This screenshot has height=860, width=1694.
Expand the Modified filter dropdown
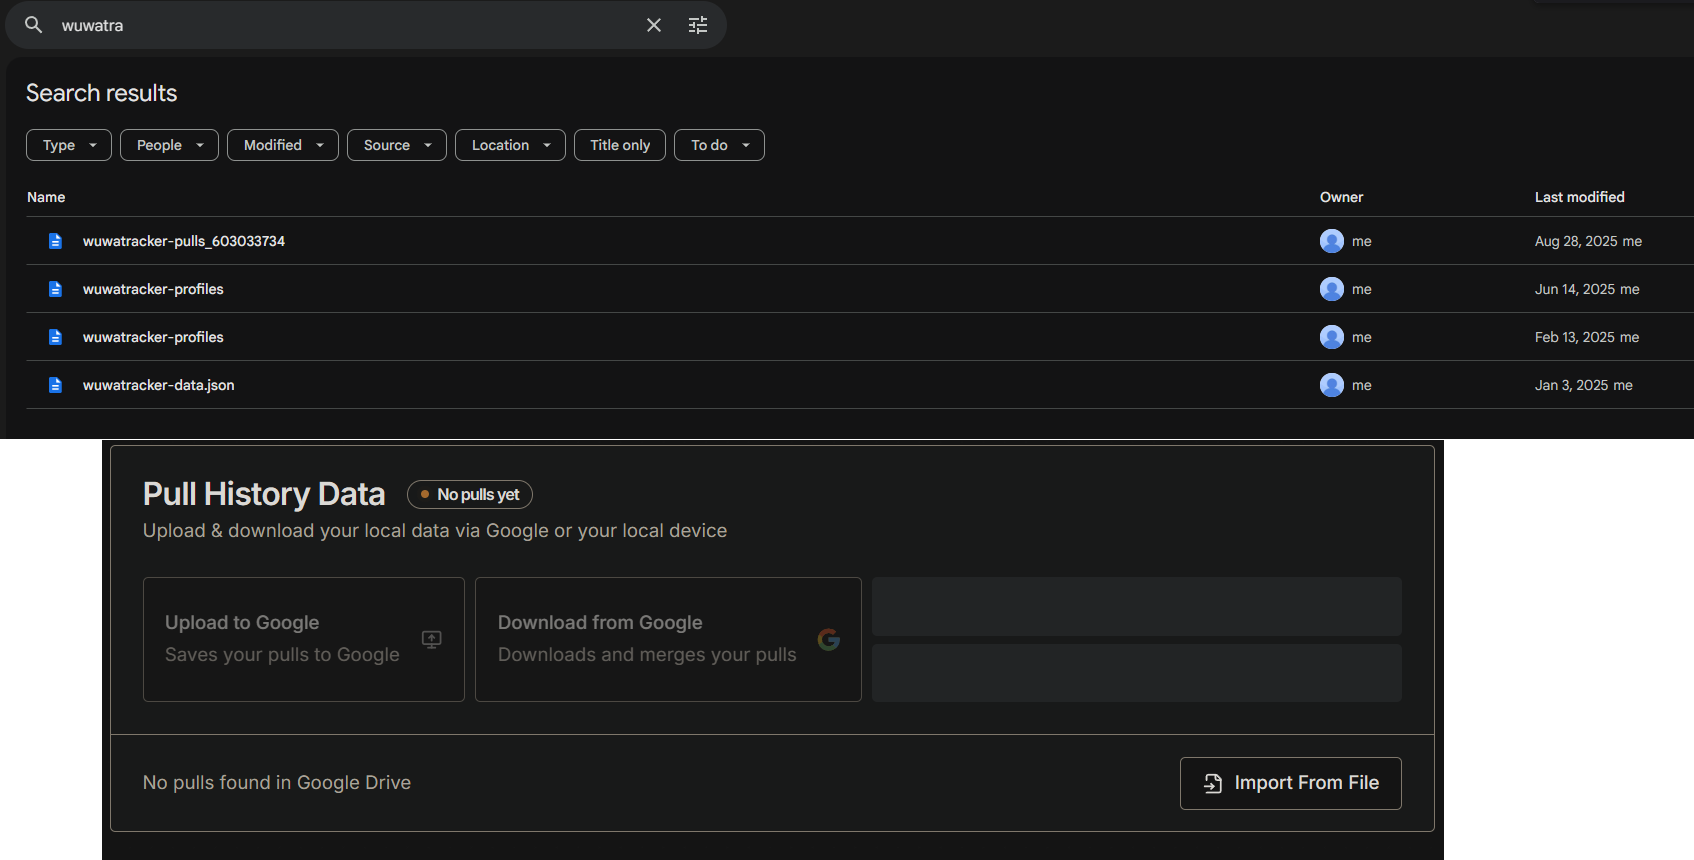(283, 145)
